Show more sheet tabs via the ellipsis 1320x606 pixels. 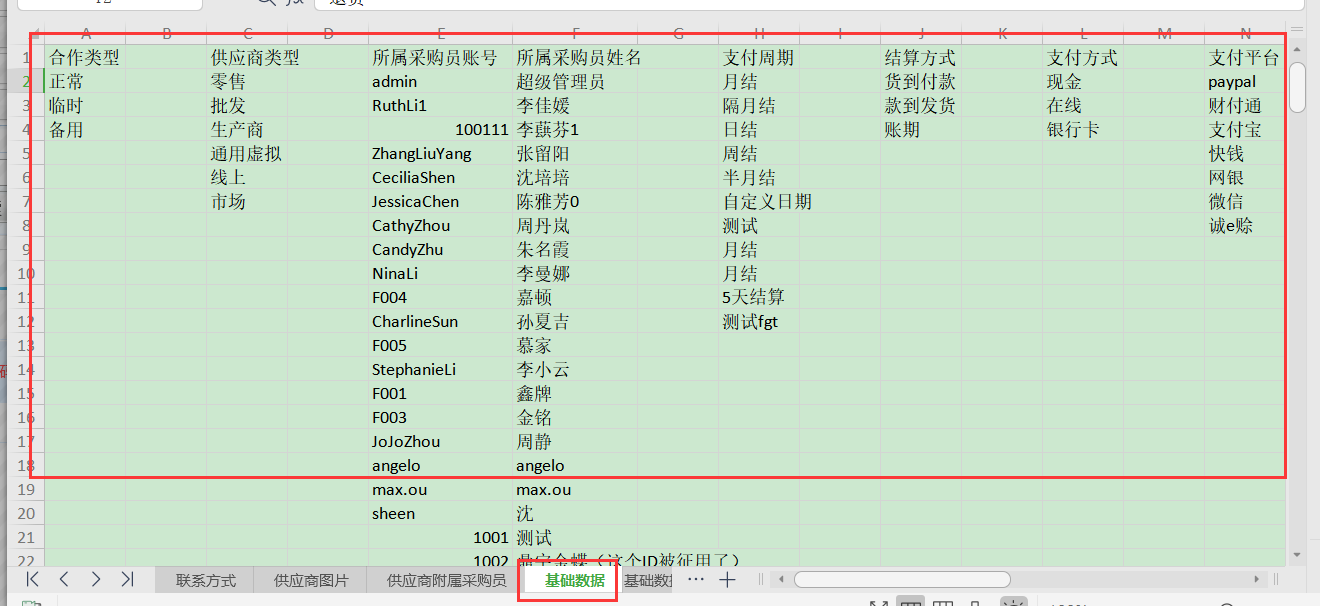click(696, 579)
